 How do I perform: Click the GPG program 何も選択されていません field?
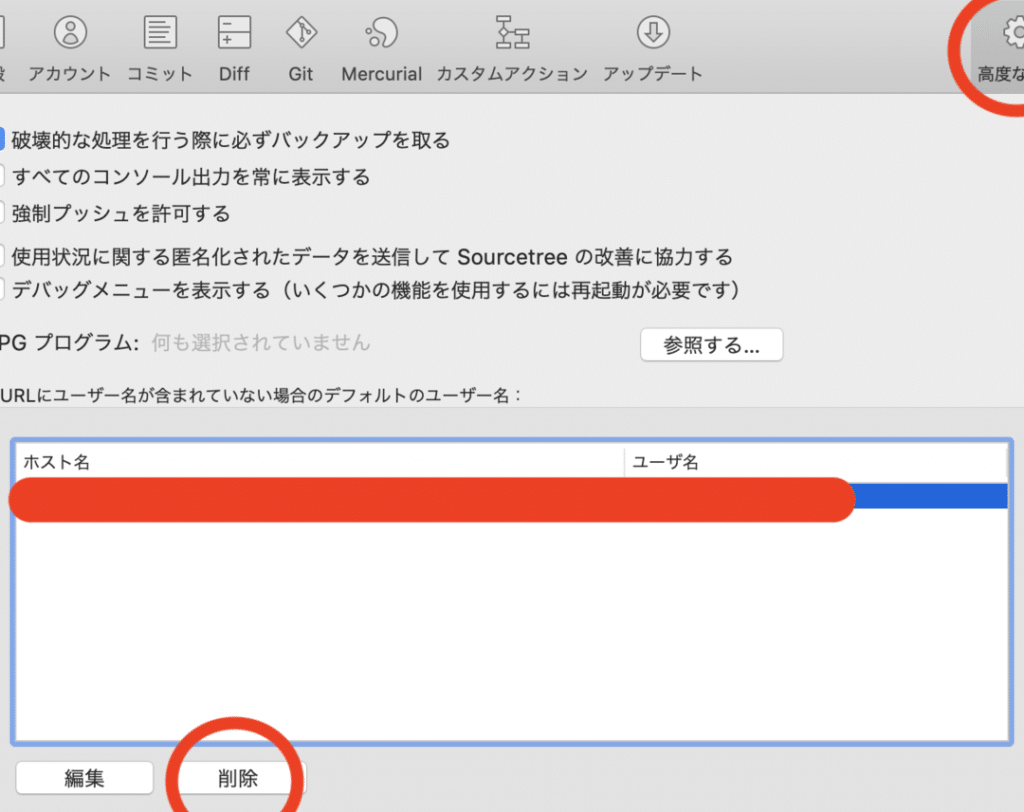(x=261, y=343)
